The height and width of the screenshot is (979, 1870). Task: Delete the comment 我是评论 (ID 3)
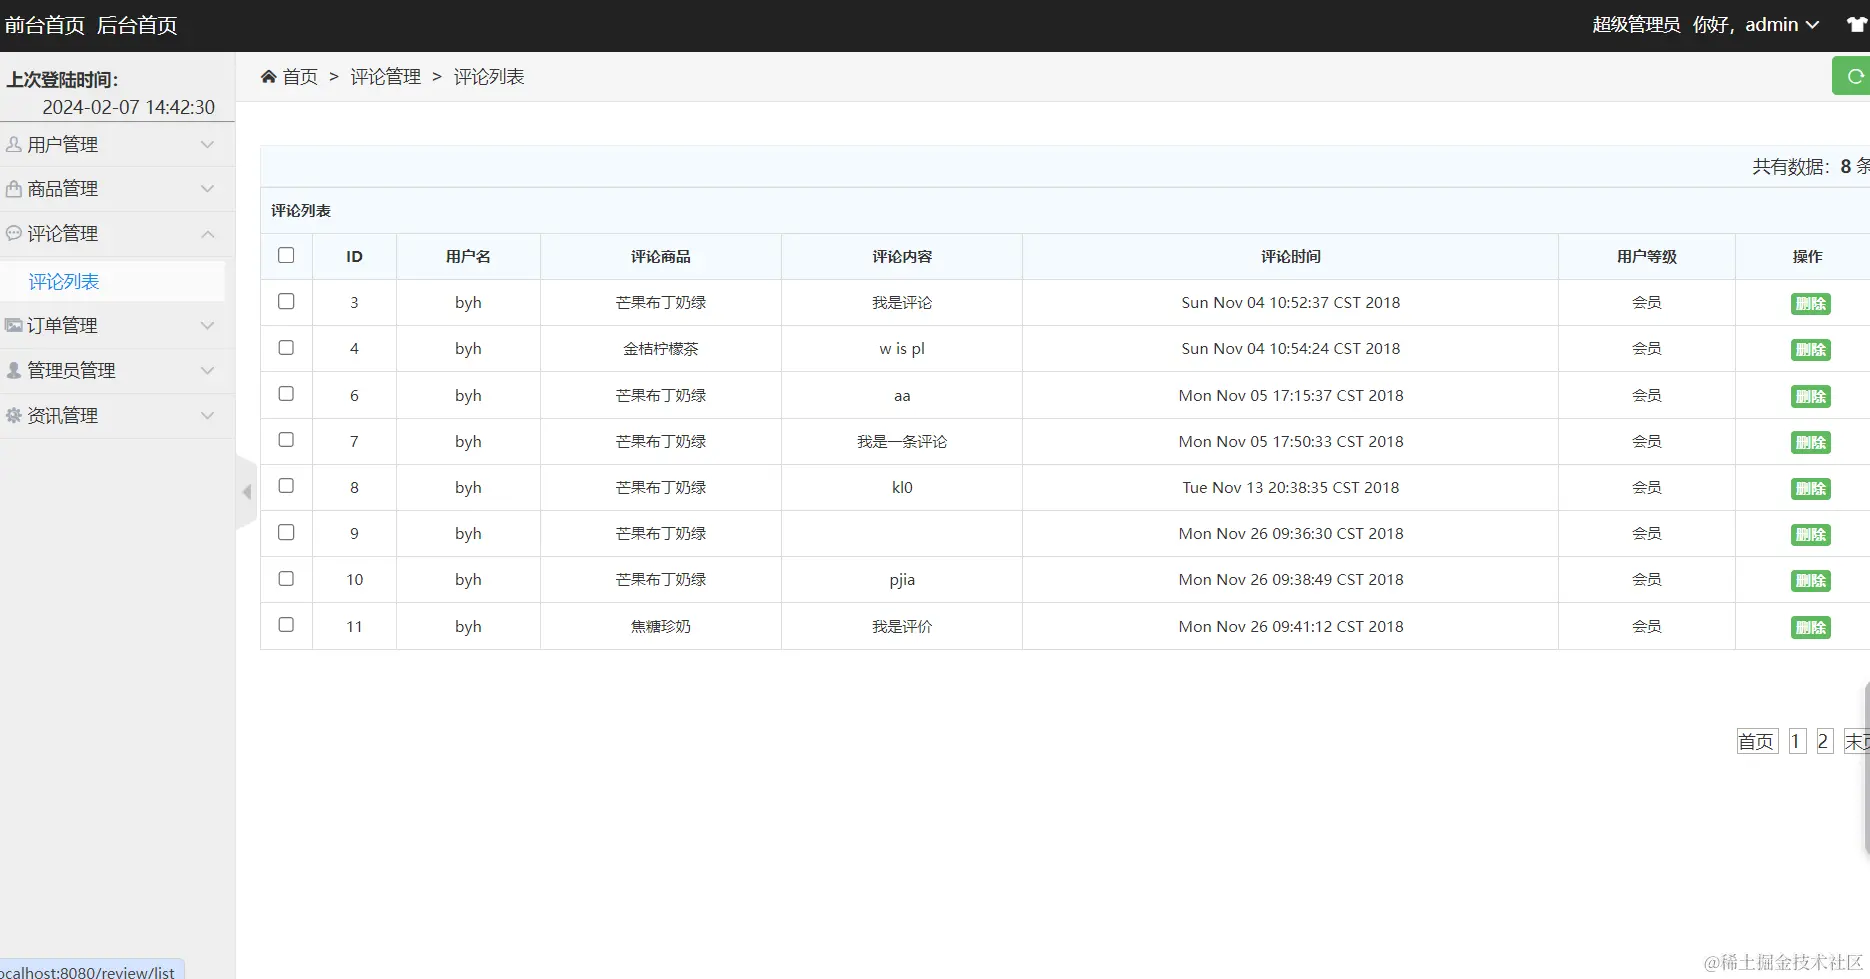pyautogui.click(x=1810, y=304)
